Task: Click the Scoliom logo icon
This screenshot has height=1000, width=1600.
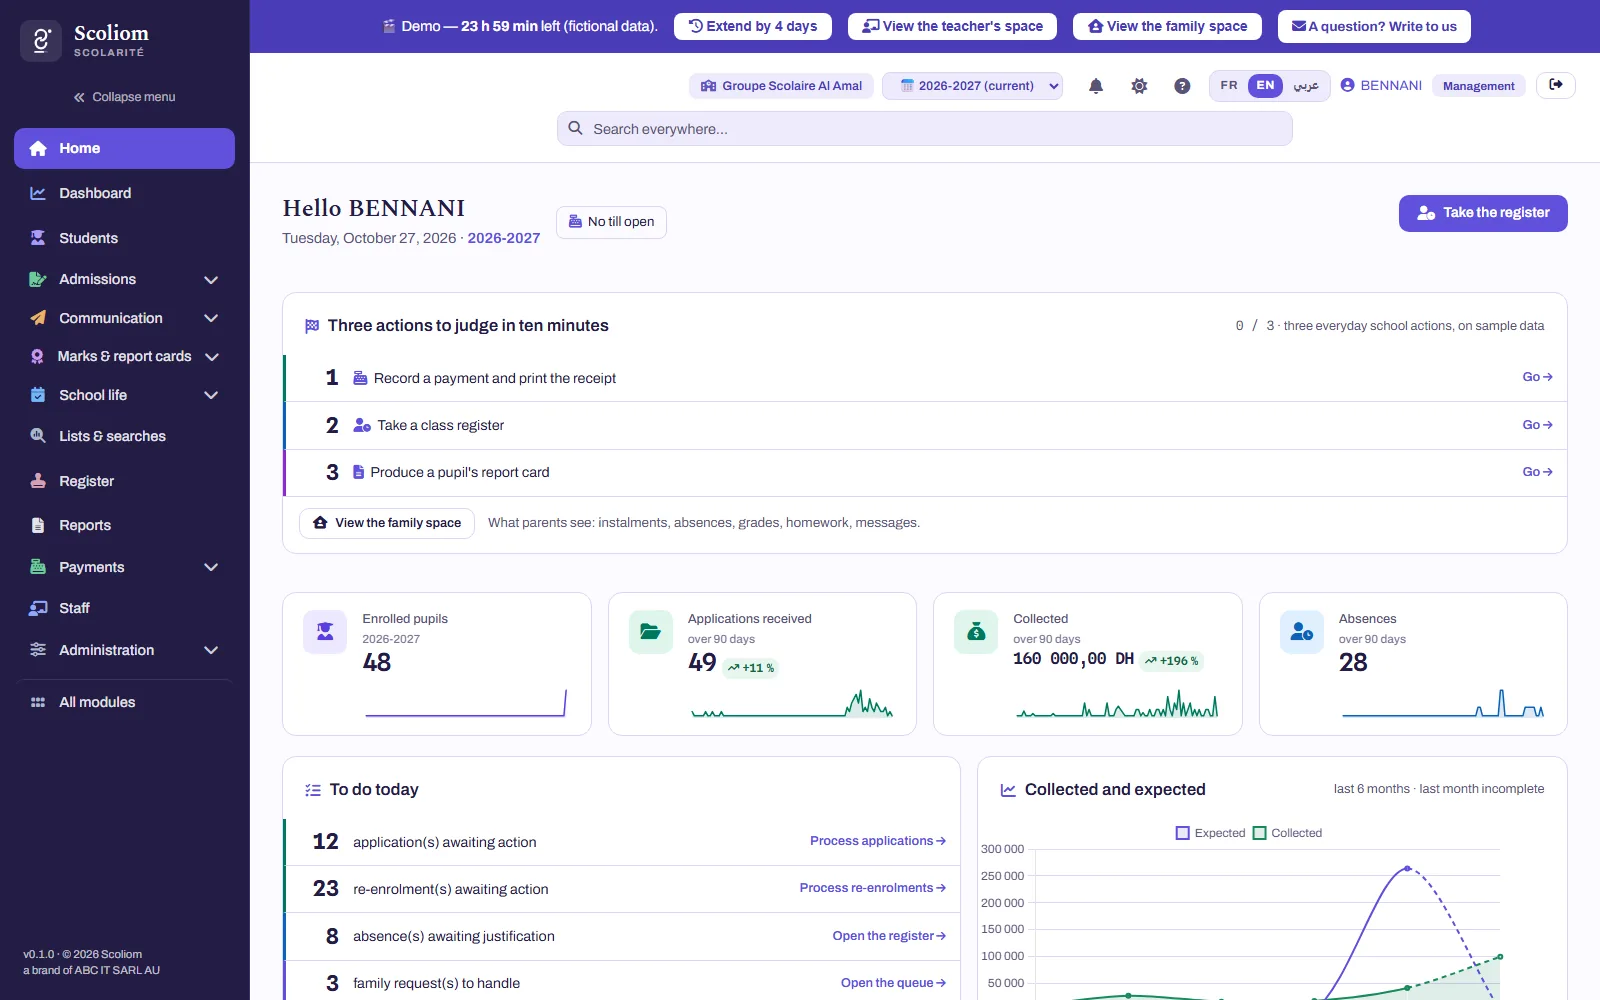Action: coord(41,41)
